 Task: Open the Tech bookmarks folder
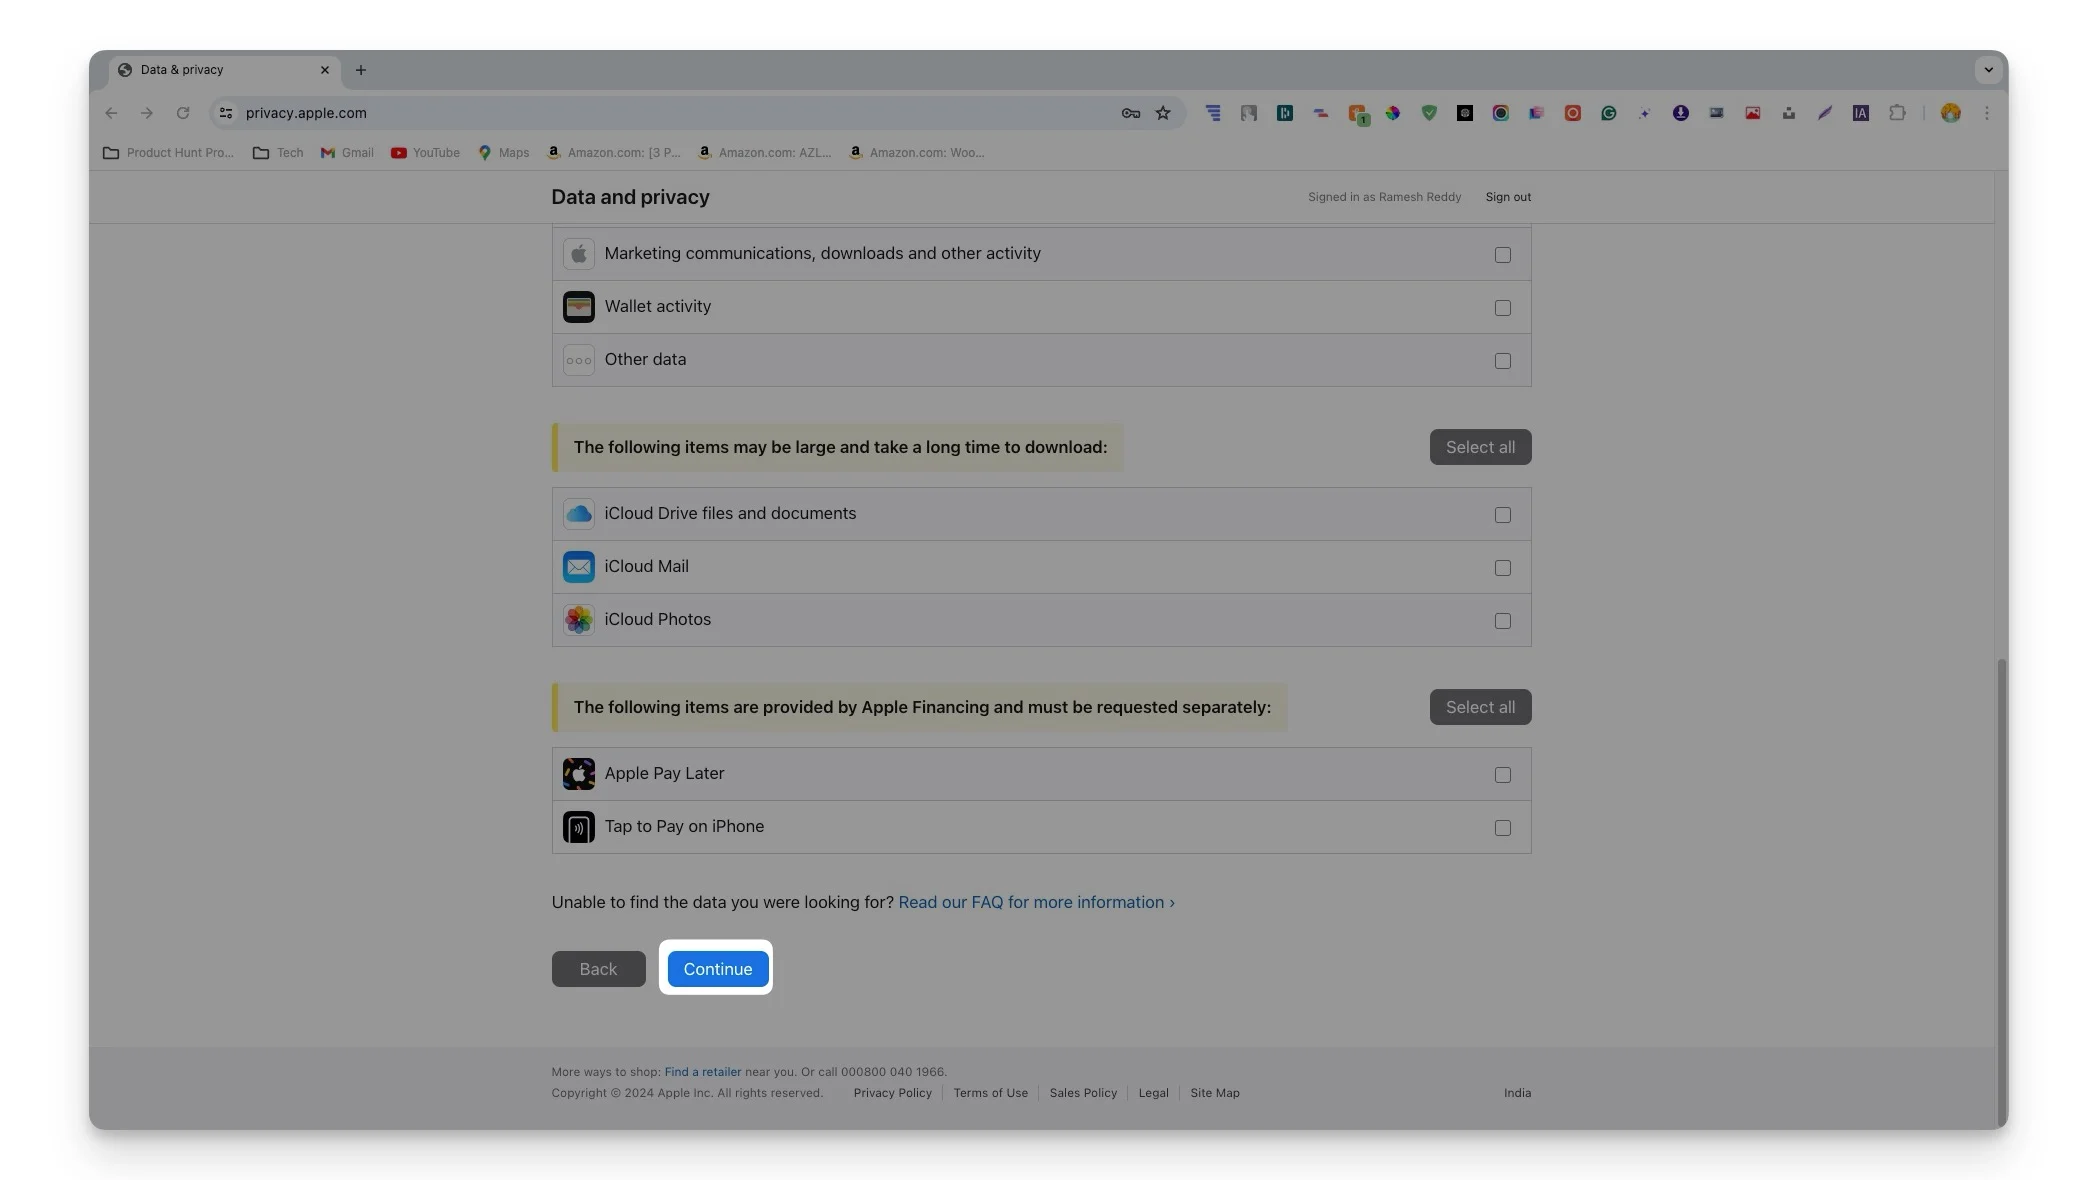coord(278,153)
